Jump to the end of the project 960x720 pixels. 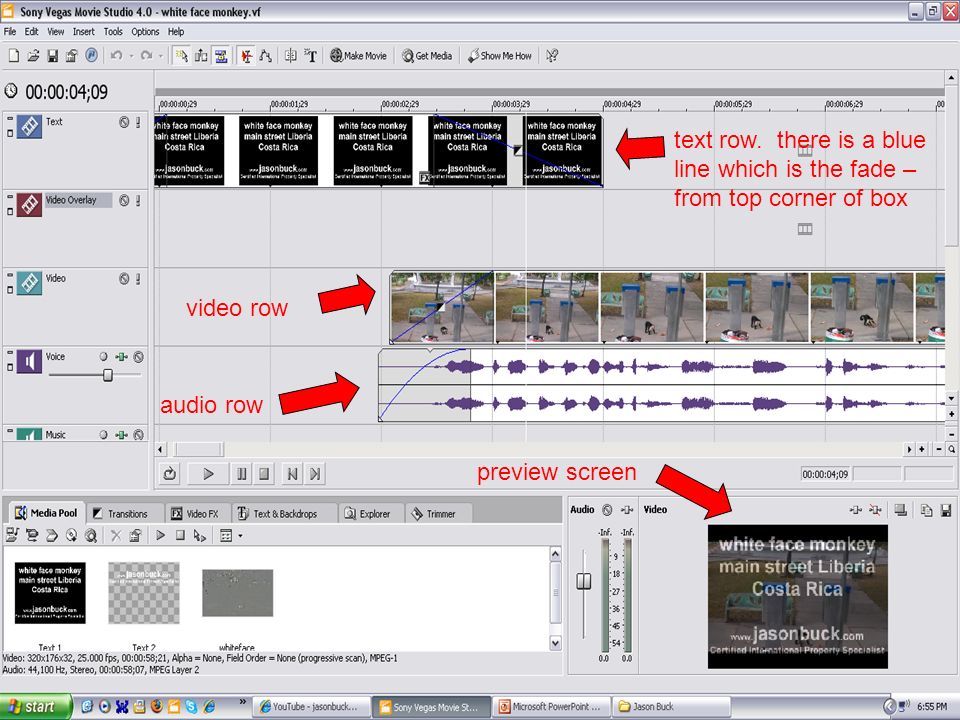[x=315, y=474]
